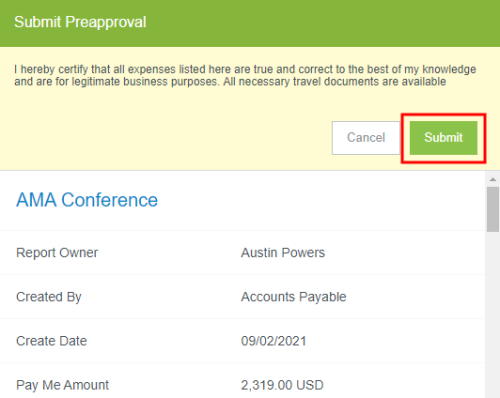This screenshot has height=398, width=500.
Task: Click the Austin Powers owner value
Action: (x=283, y=253)
